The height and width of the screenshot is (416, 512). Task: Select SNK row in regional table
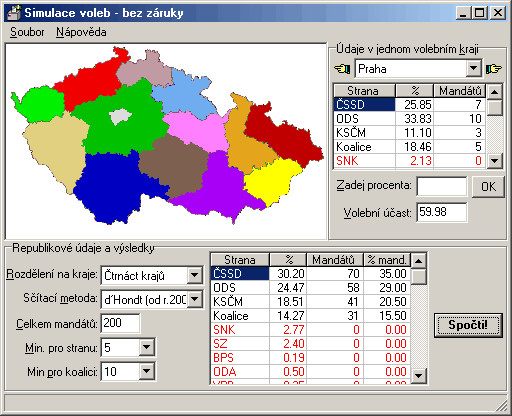[x=409, y=161]
